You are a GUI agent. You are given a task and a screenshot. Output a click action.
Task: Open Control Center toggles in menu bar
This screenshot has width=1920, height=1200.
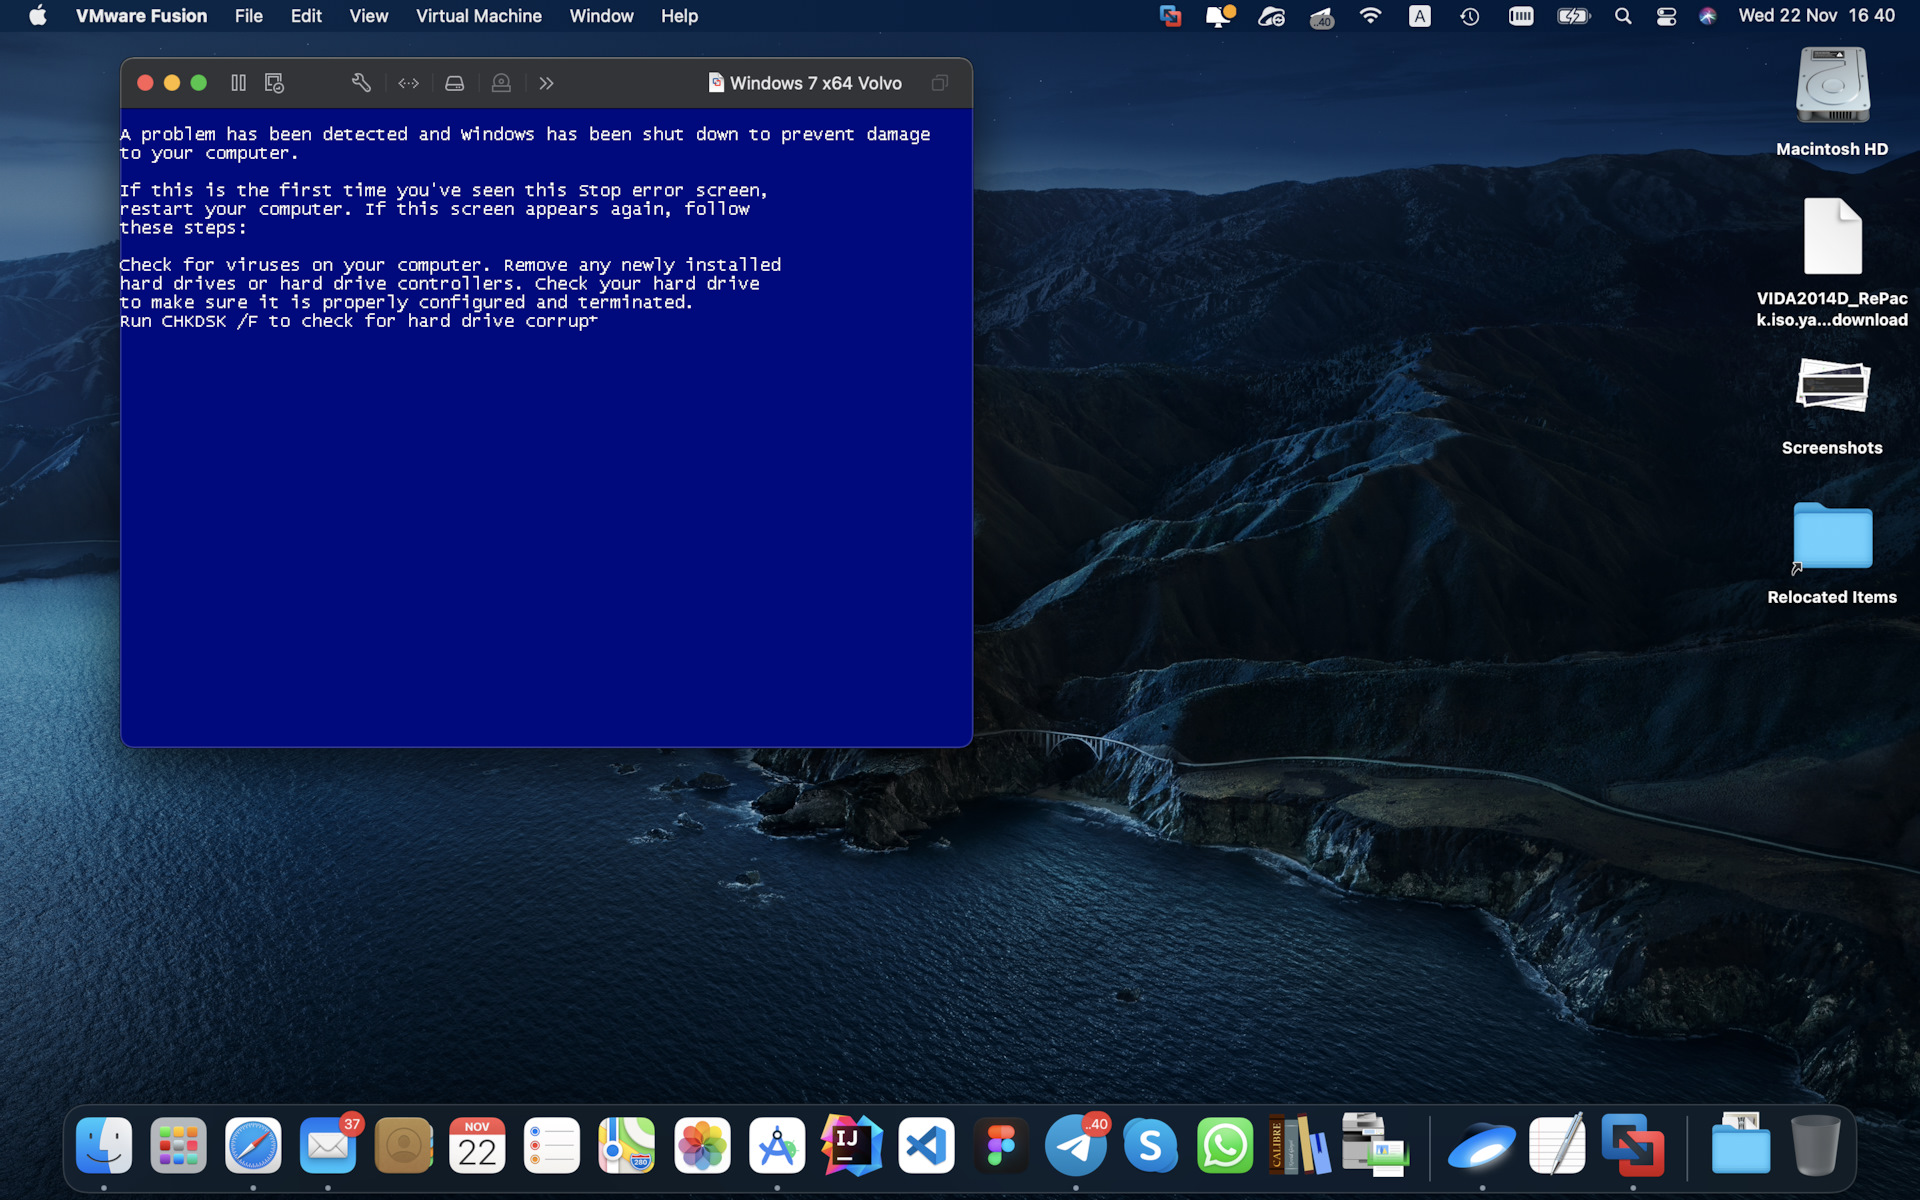coord(1666,16)
